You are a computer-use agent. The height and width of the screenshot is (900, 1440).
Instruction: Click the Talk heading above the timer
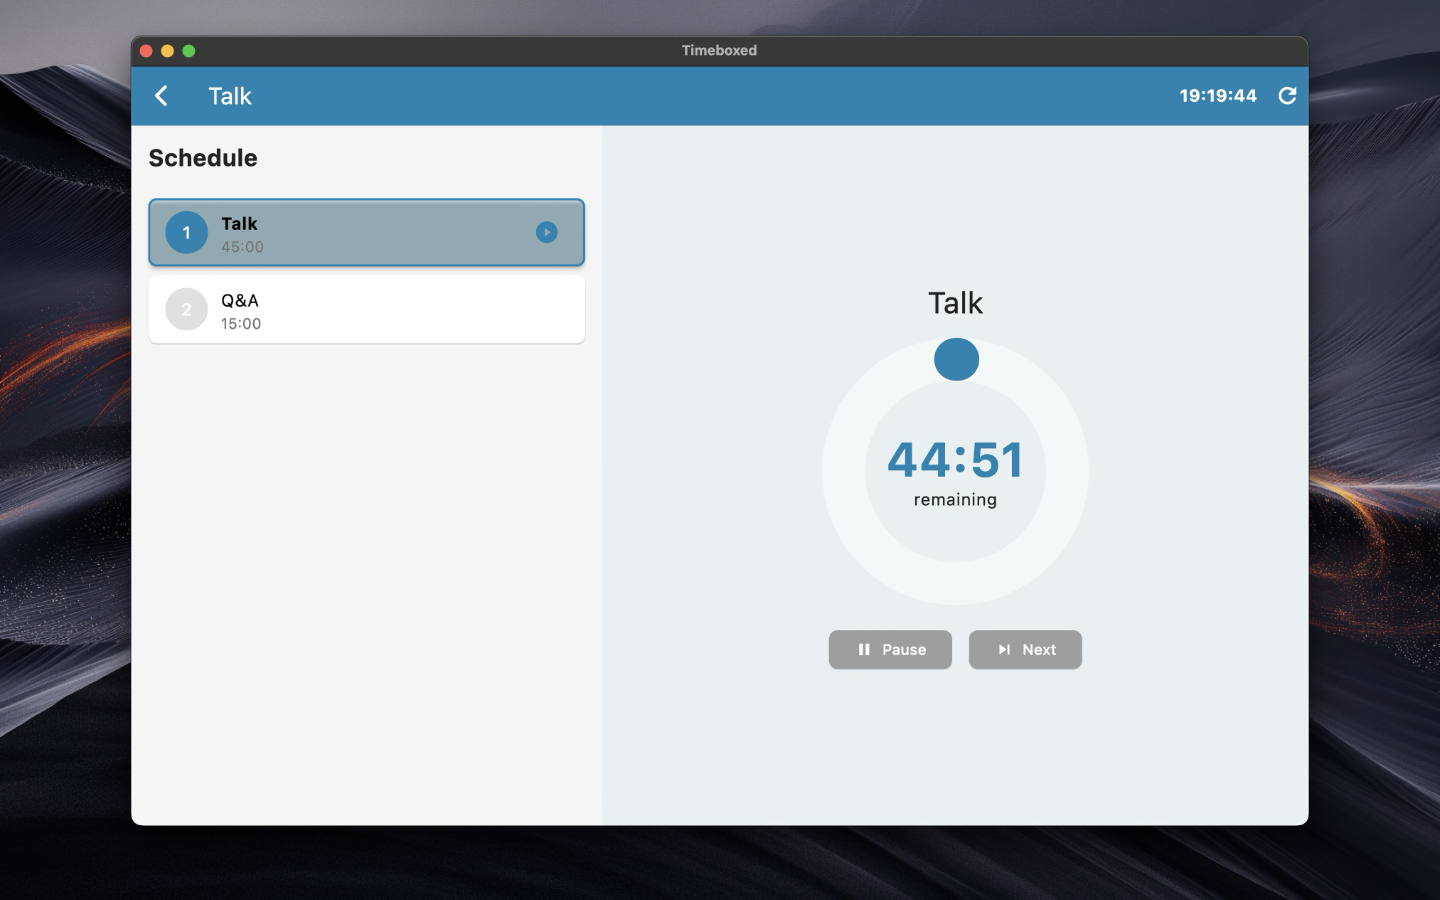pos(955,303)
